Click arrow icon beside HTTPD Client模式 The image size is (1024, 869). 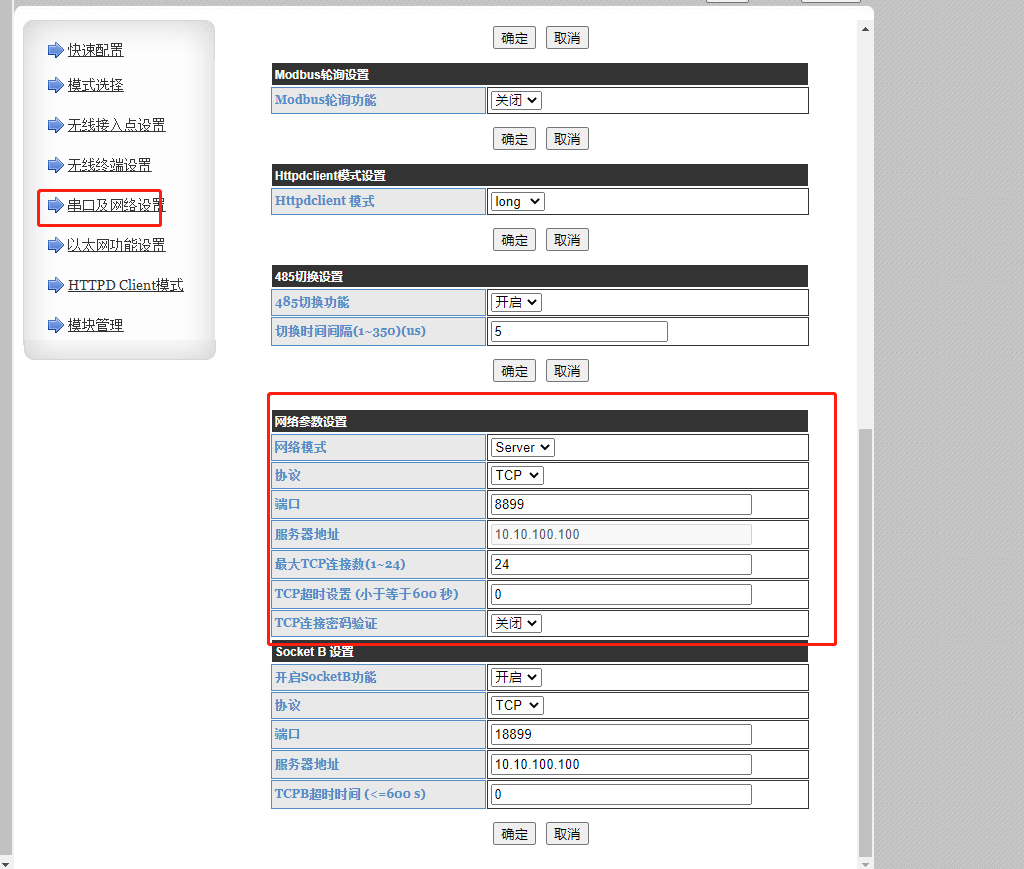pos(55,285)
